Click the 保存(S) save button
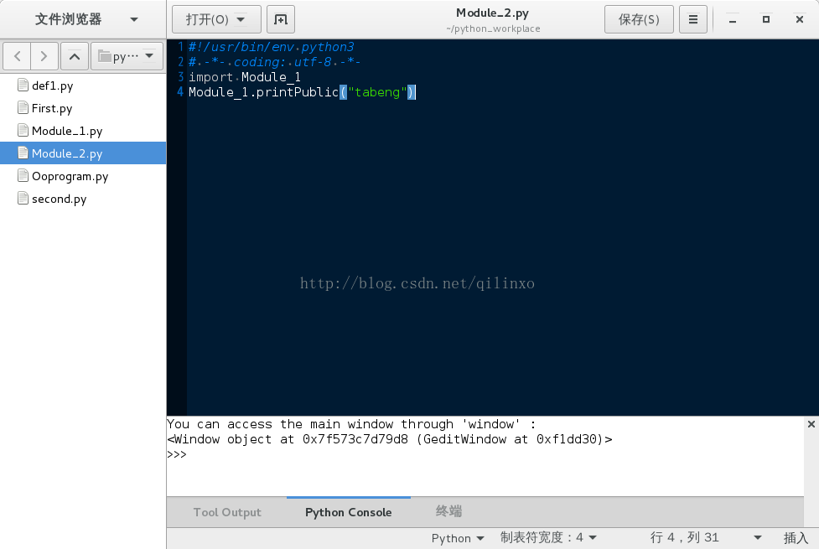 [x=639, y=19]
